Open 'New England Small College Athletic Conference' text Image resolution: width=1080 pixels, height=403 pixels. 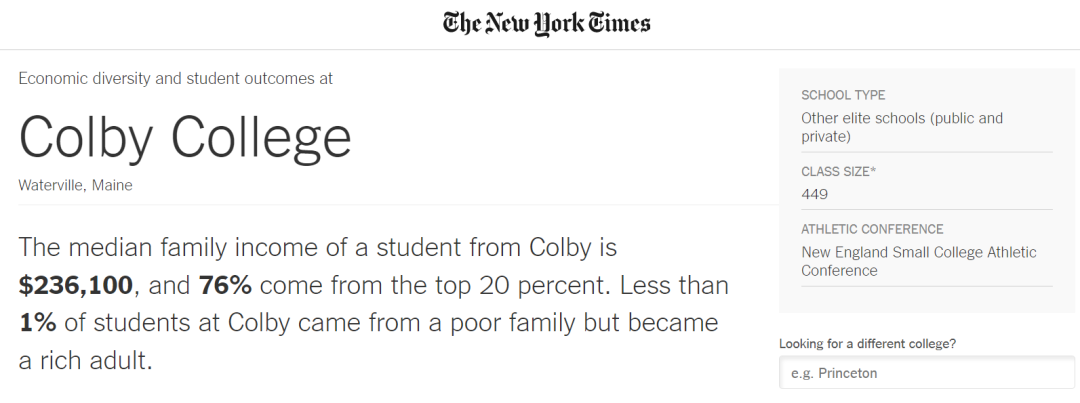pos(918,261)
